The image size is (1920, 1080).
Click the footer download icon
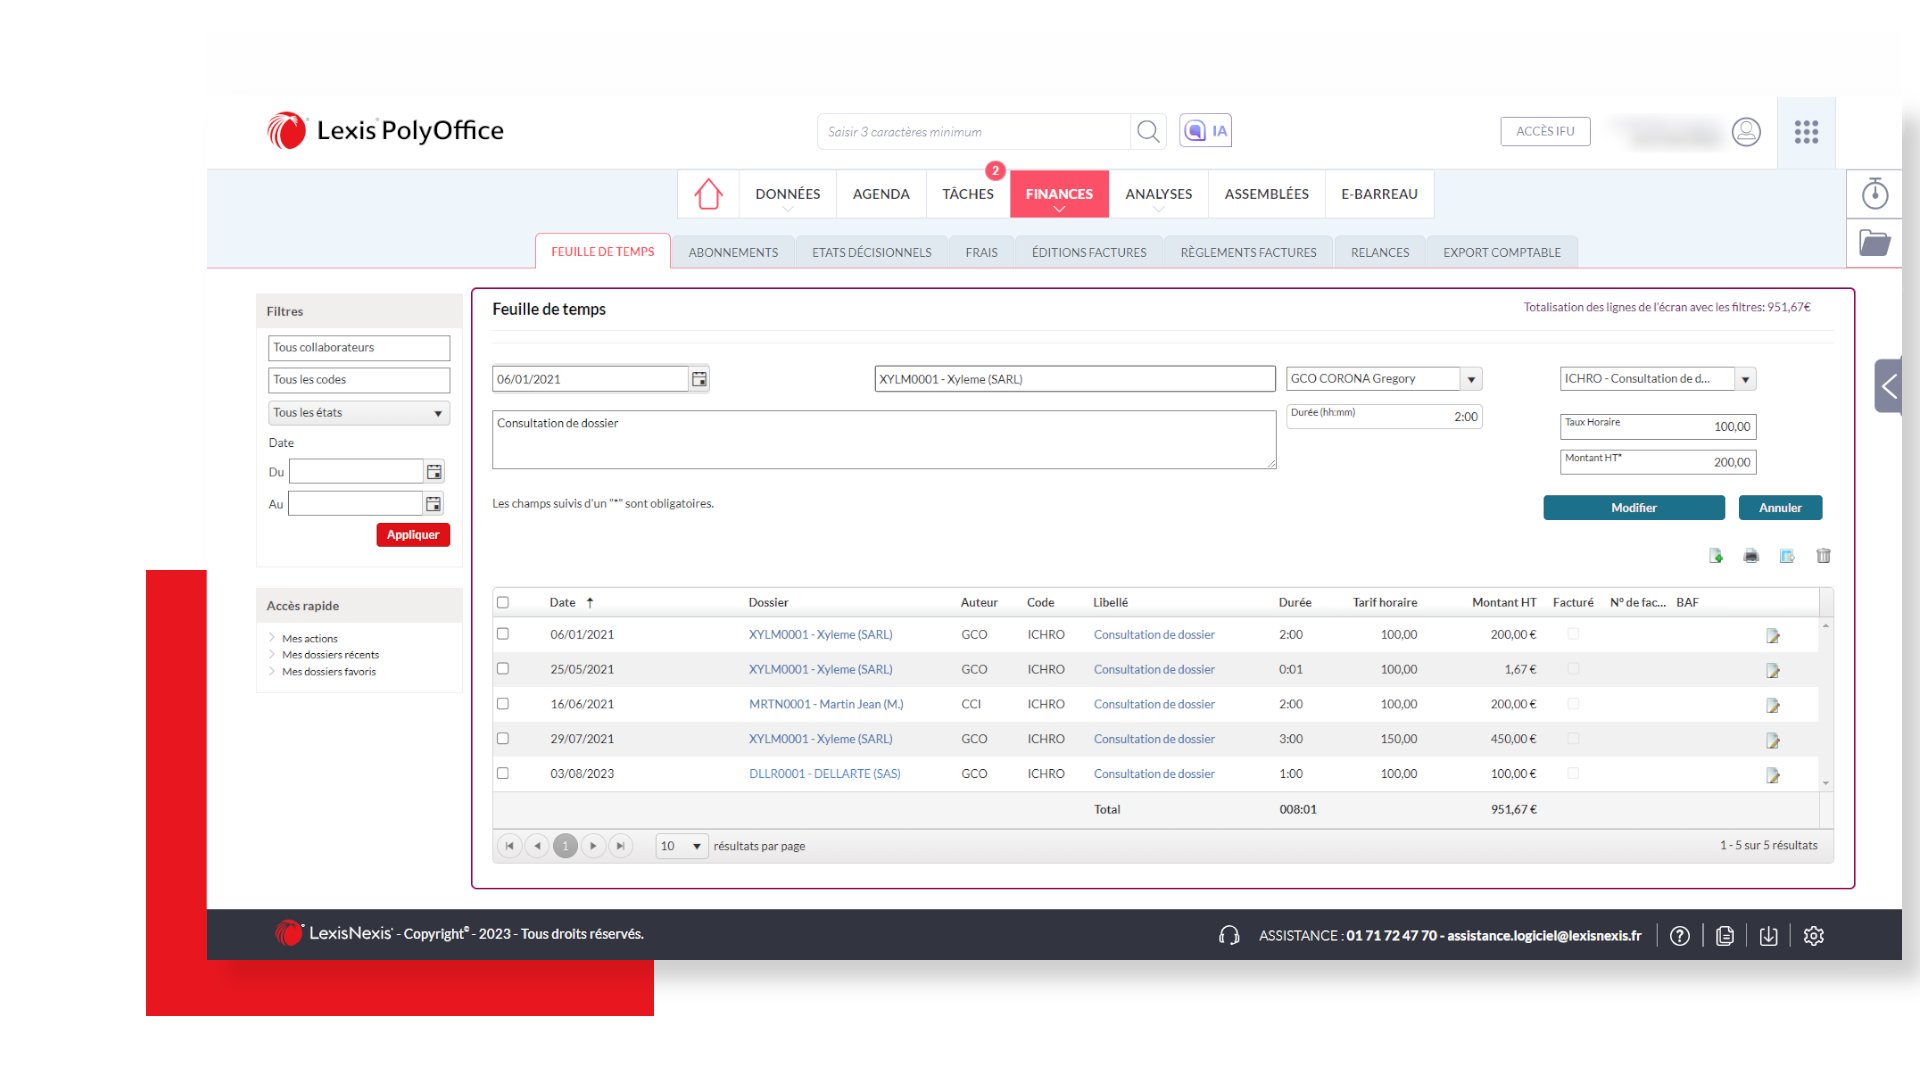[x=1769, y=936]
